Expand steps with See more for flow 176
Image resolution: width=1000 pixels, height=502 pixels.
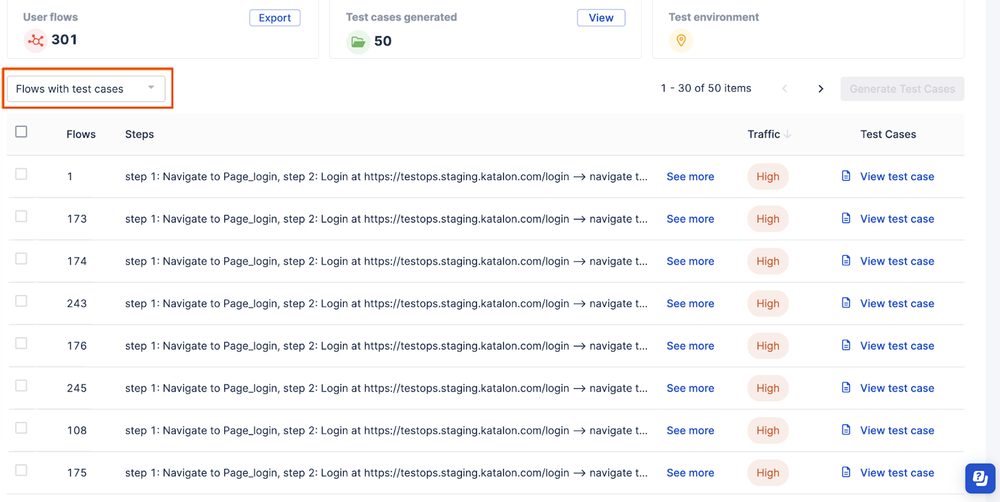(690, 346)
